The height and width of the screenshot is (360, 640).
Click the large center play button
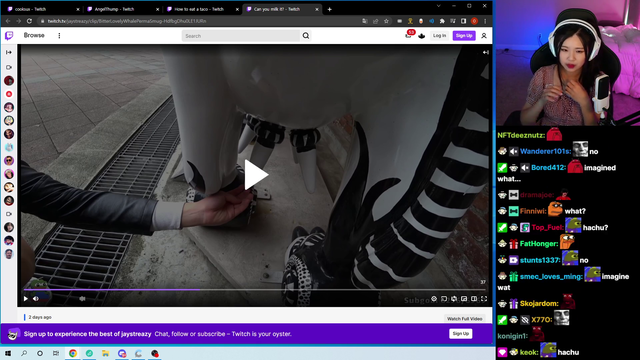[x=256, y=175]
